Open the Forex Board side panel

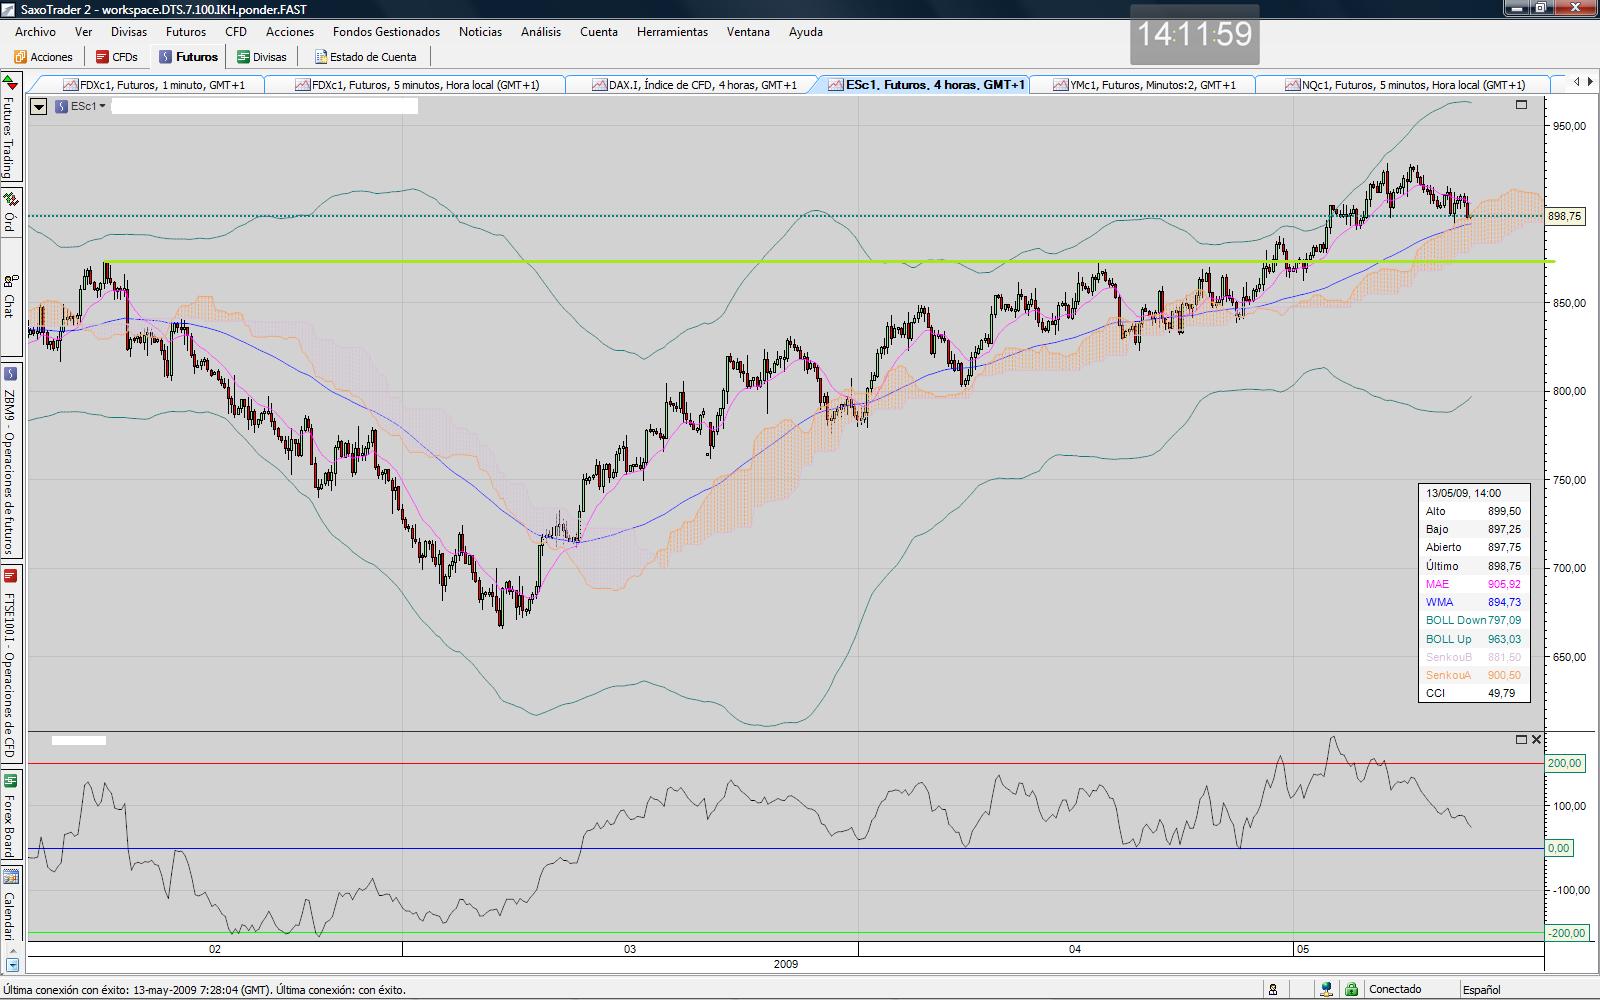coord(10,815)
